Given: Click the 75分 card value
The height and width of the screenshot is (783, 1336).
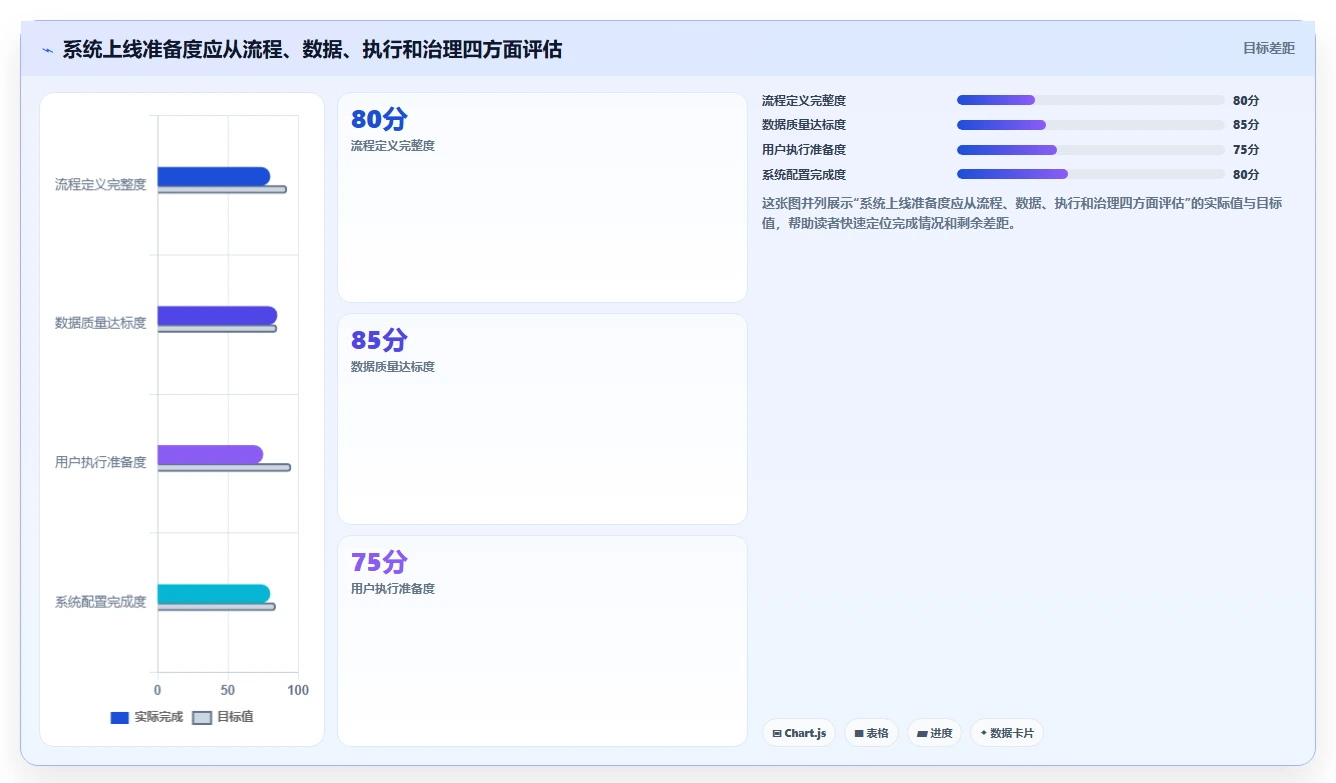Looking at the screenshot, I should 379,562.
